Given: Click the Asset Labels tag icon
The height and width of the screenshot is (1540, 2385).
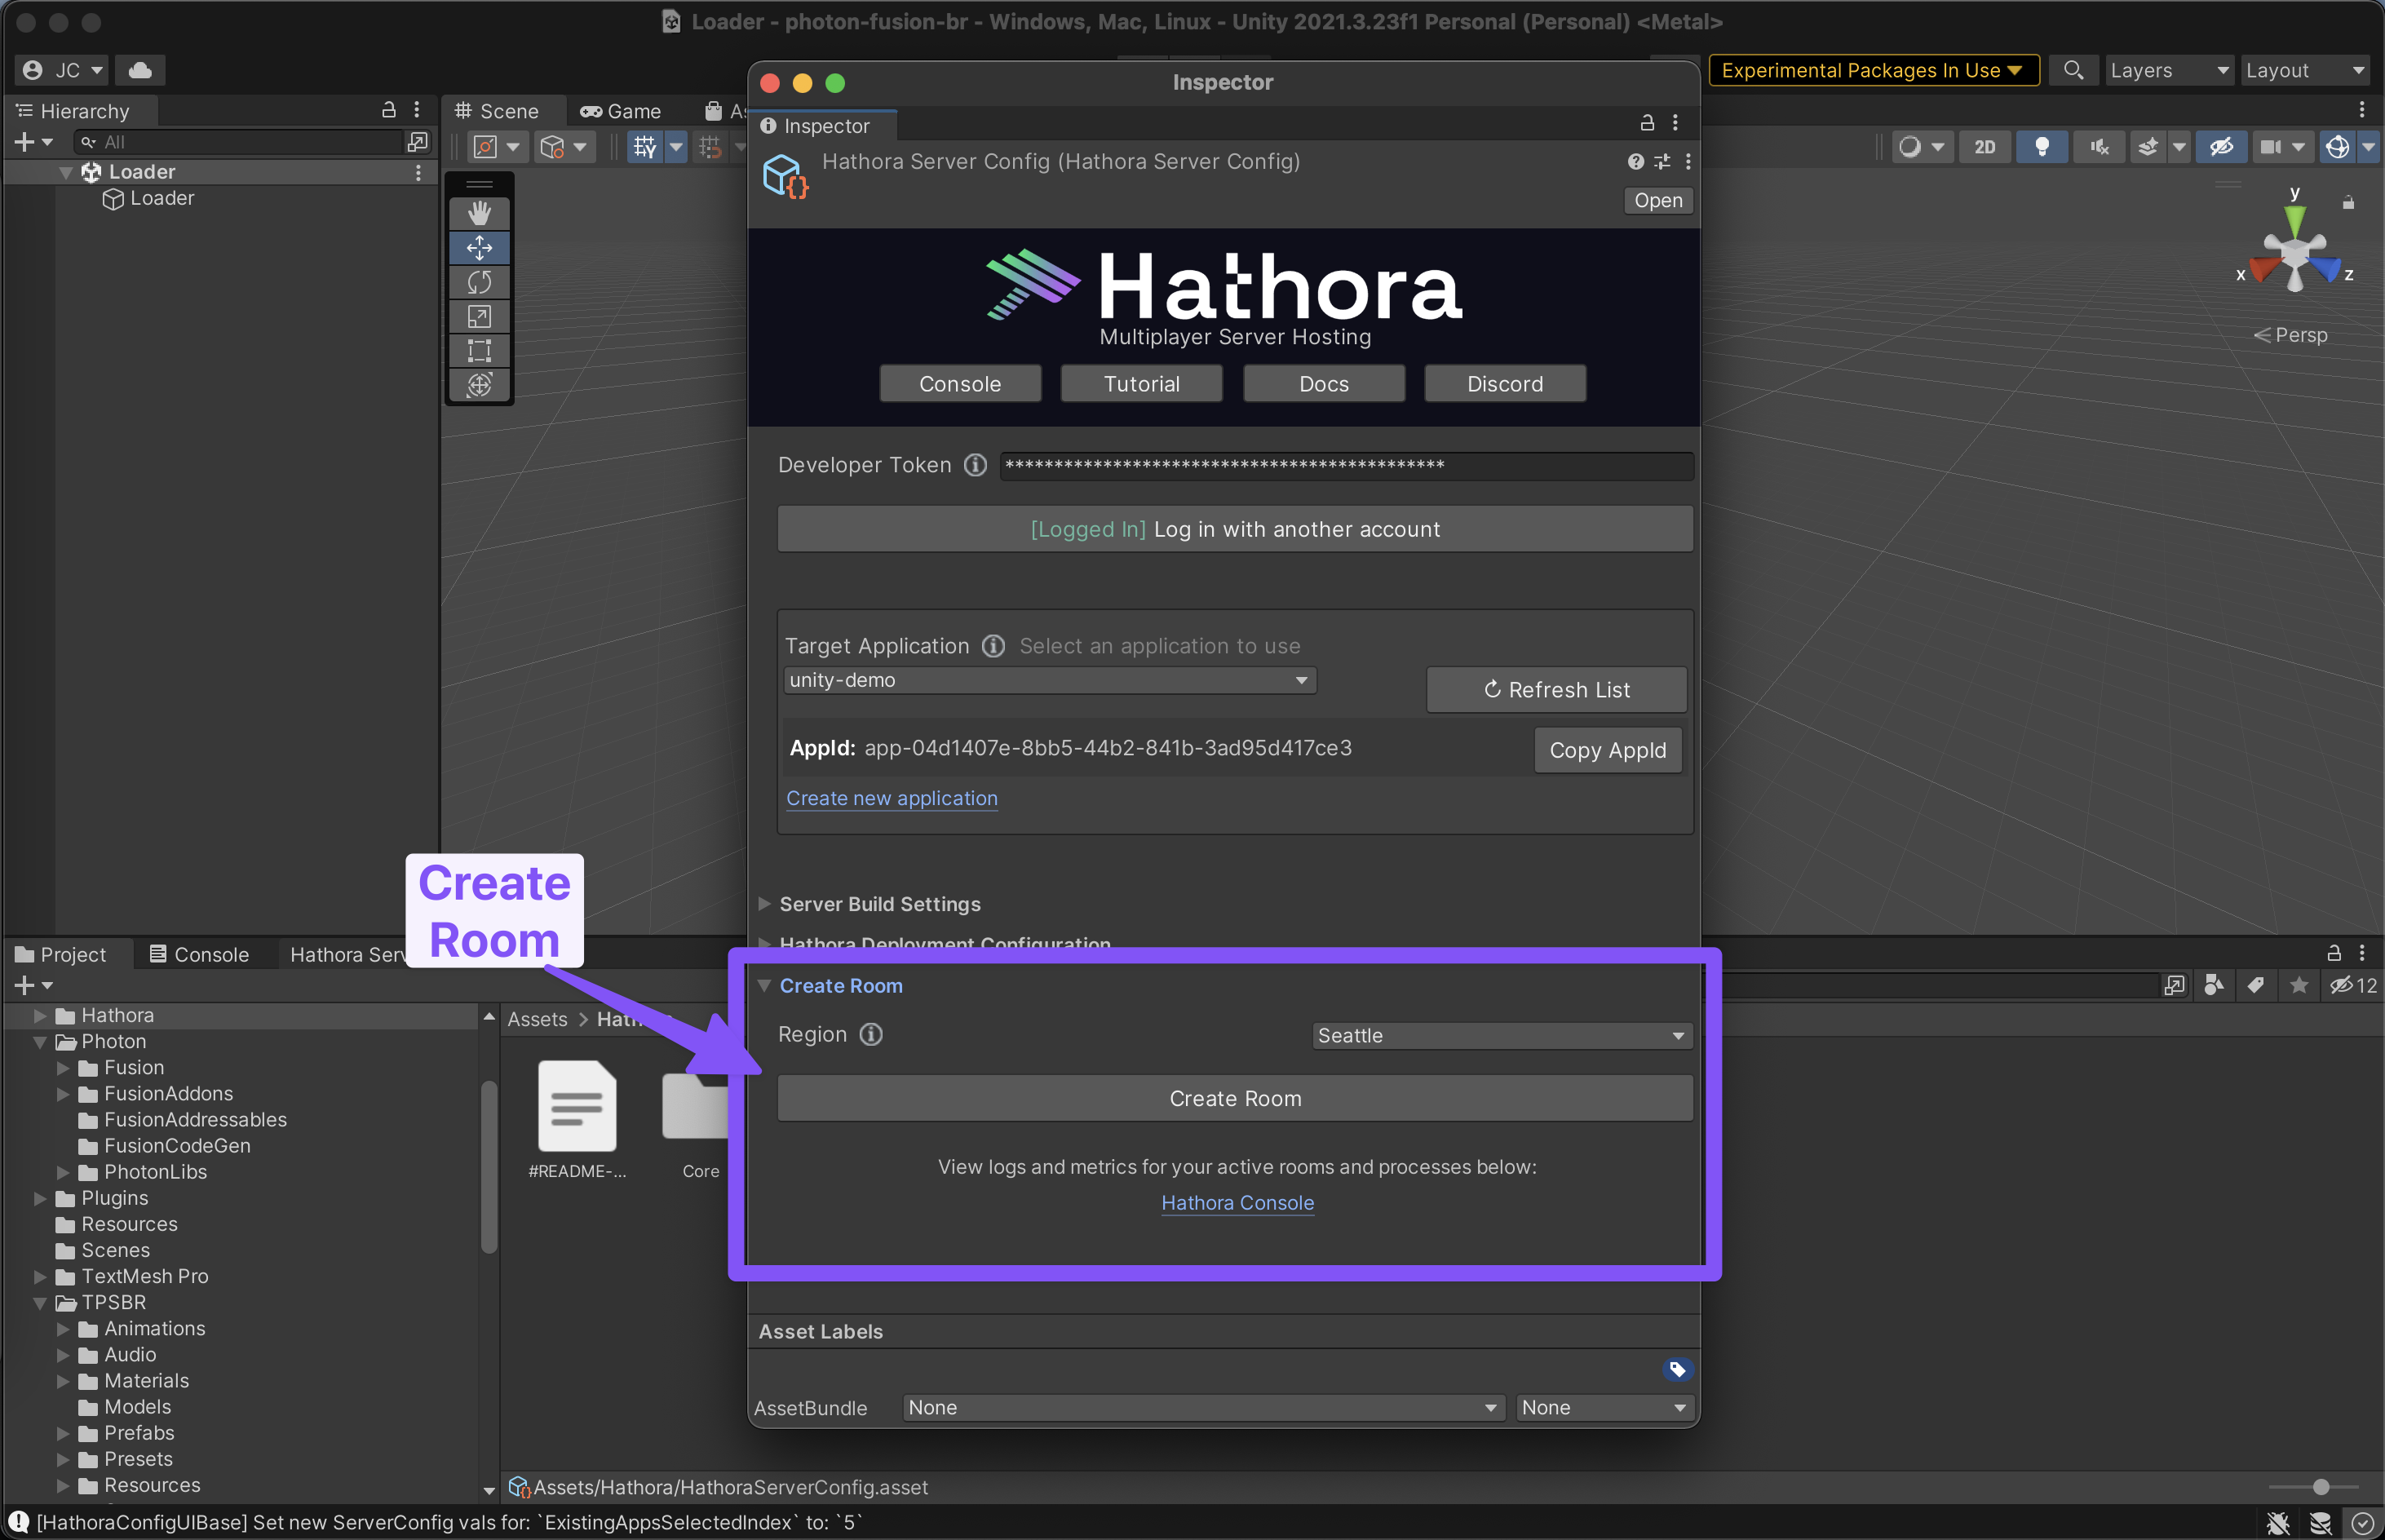Looking at the screenshot, I should pyautogui.click(x=1677, y=1369).
